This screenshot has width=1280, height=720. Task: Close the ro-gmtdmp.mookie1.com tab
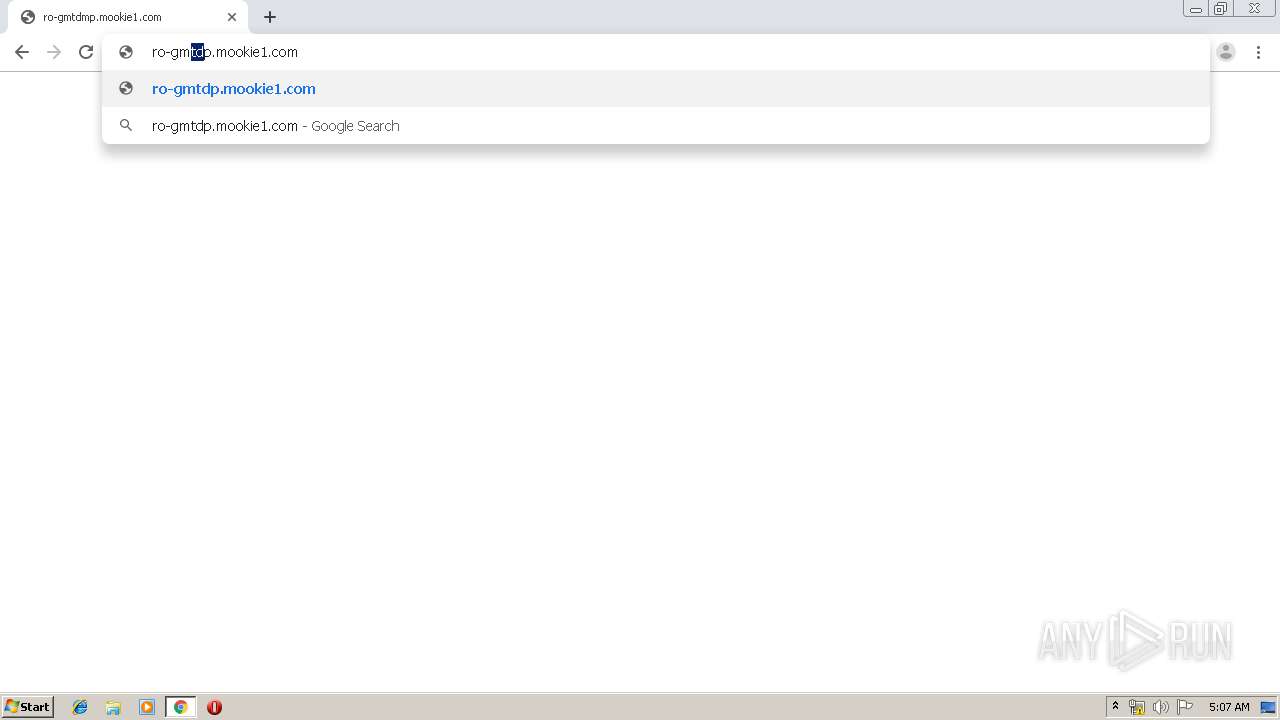click(x=232, y=17)
